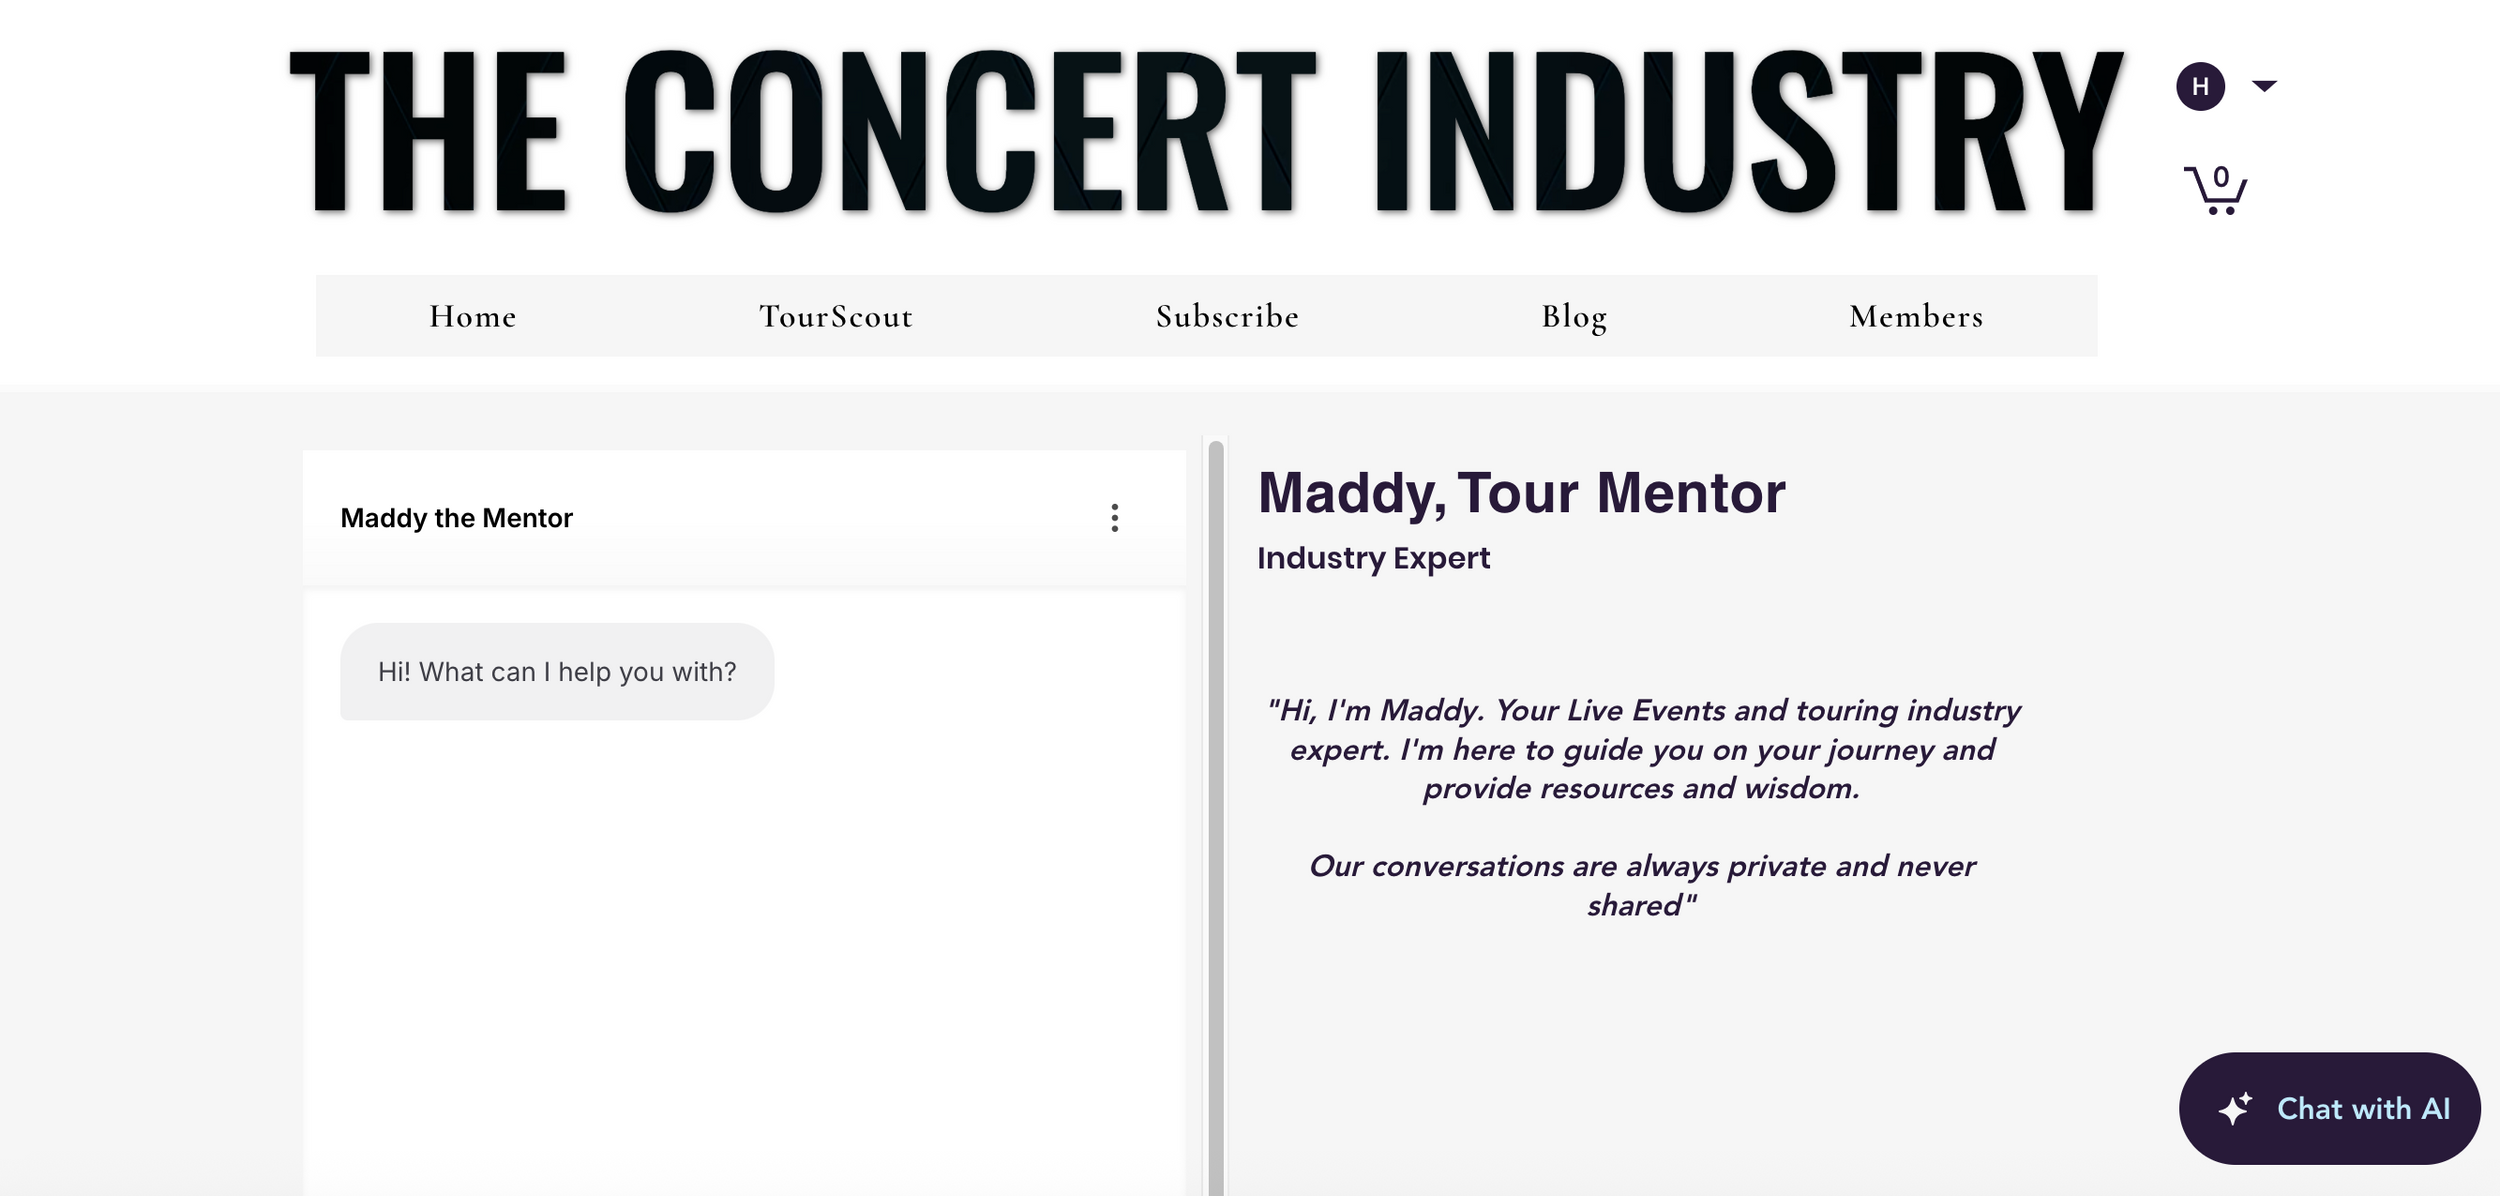The width and height of the screenshot is (2500, 1196).
Task: Open the Chat with AI widget
Action: 2328,1108
